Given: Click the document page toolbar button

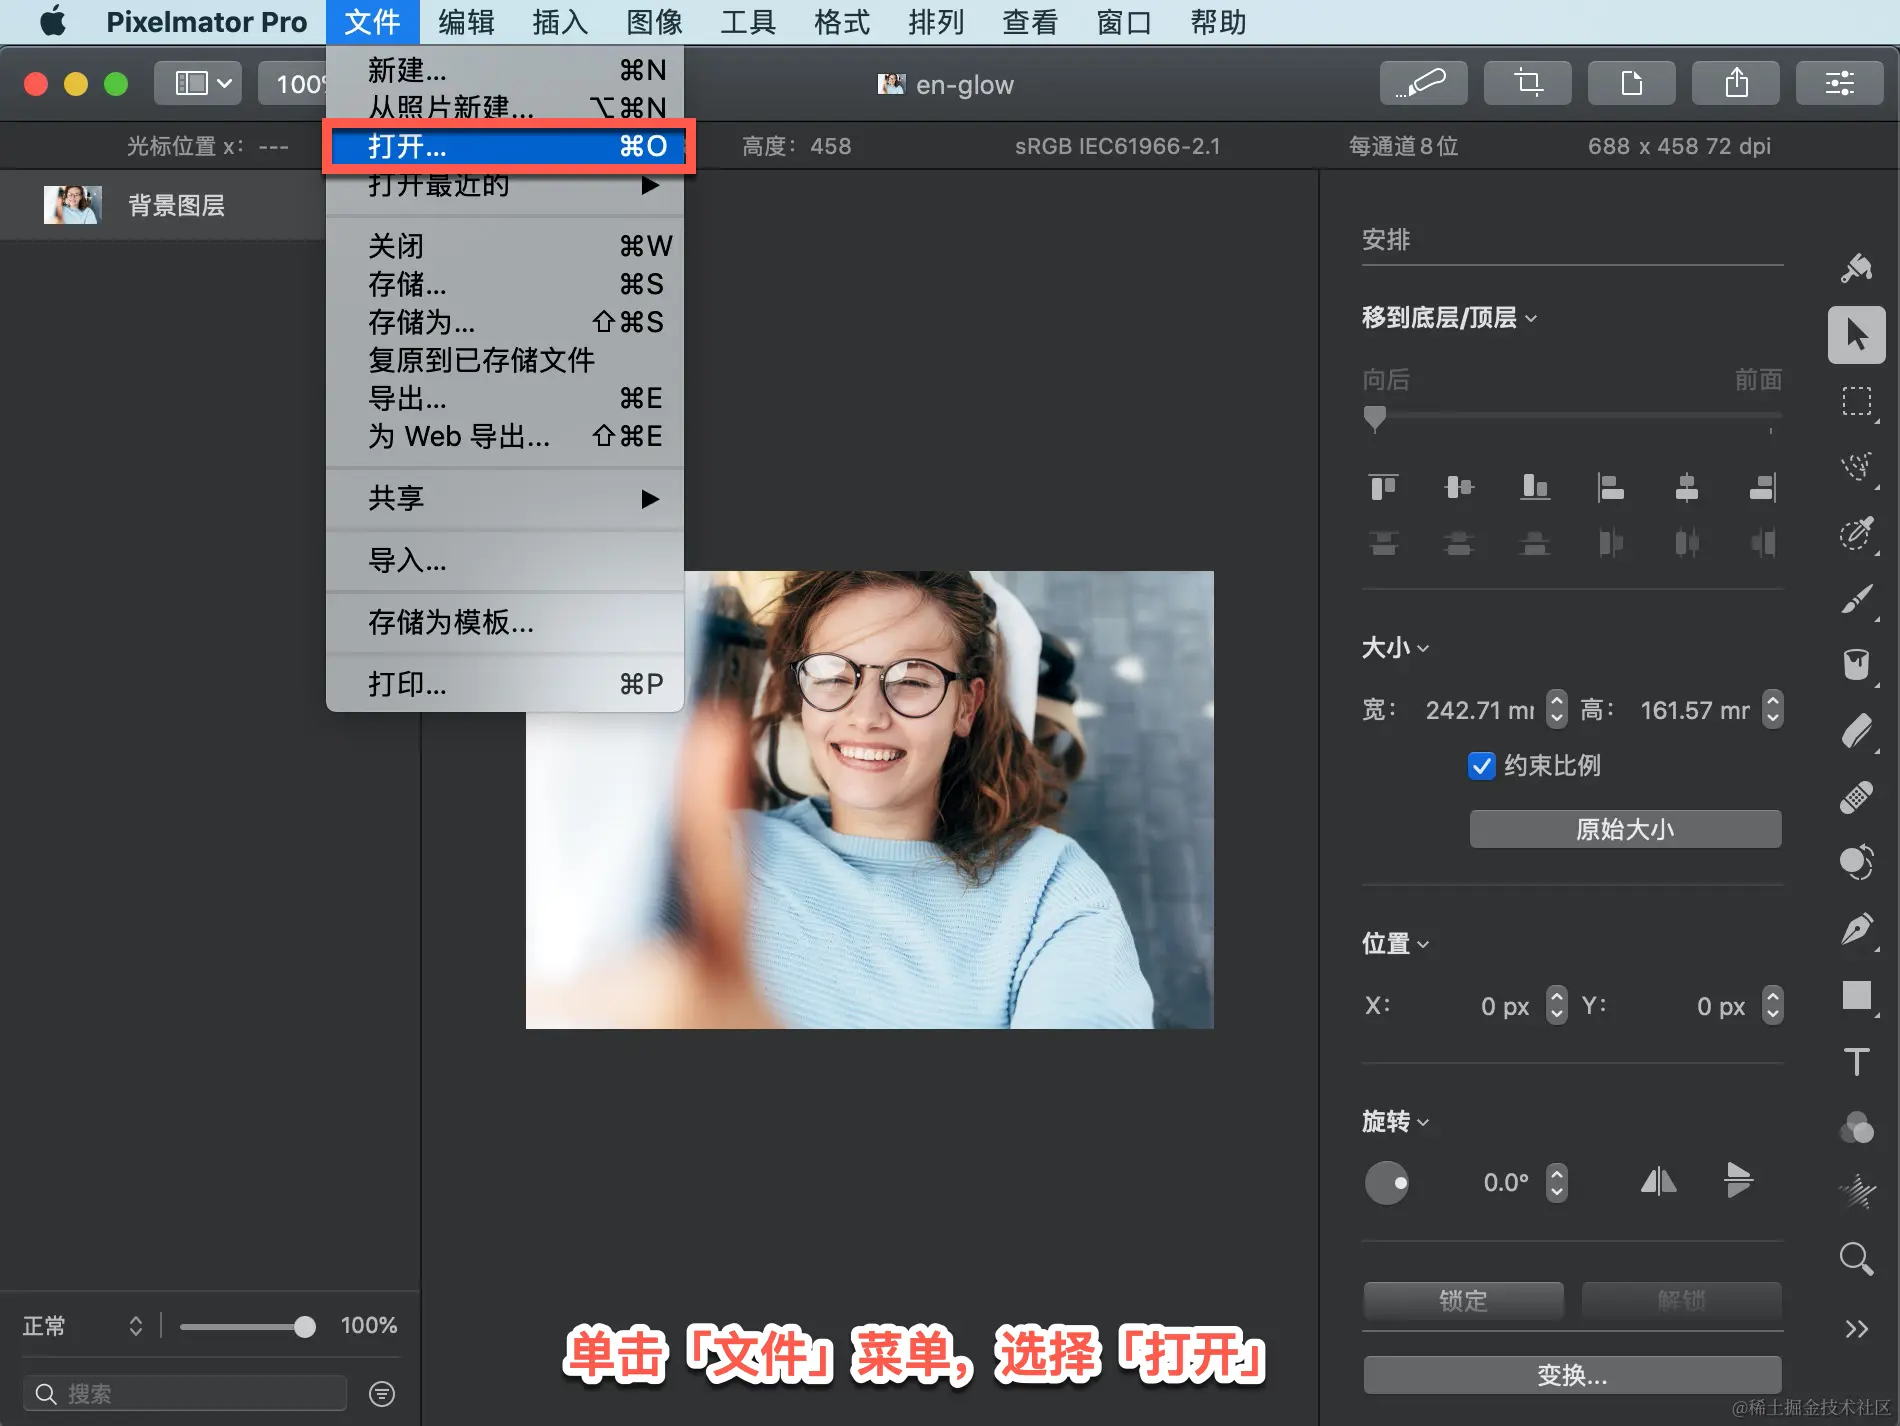Looking at the screenshot, I should (1632, 83).
